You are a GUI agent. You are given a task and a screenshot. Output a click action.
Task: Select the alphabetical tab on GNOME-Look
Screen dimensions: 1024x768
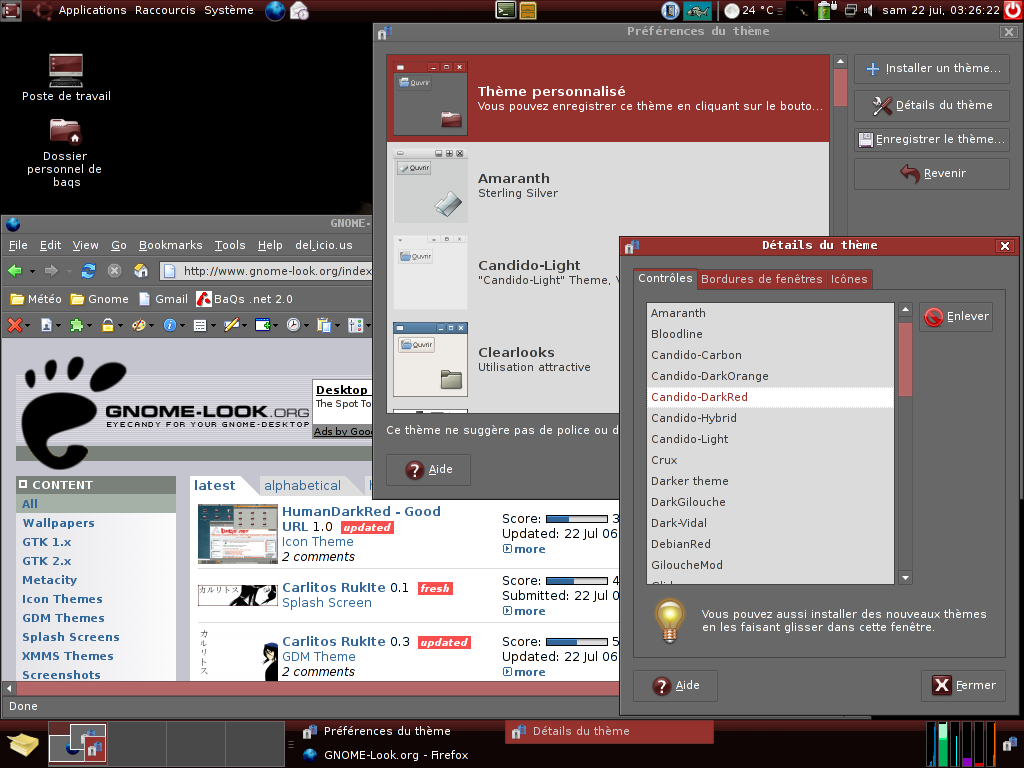(302, 485)
